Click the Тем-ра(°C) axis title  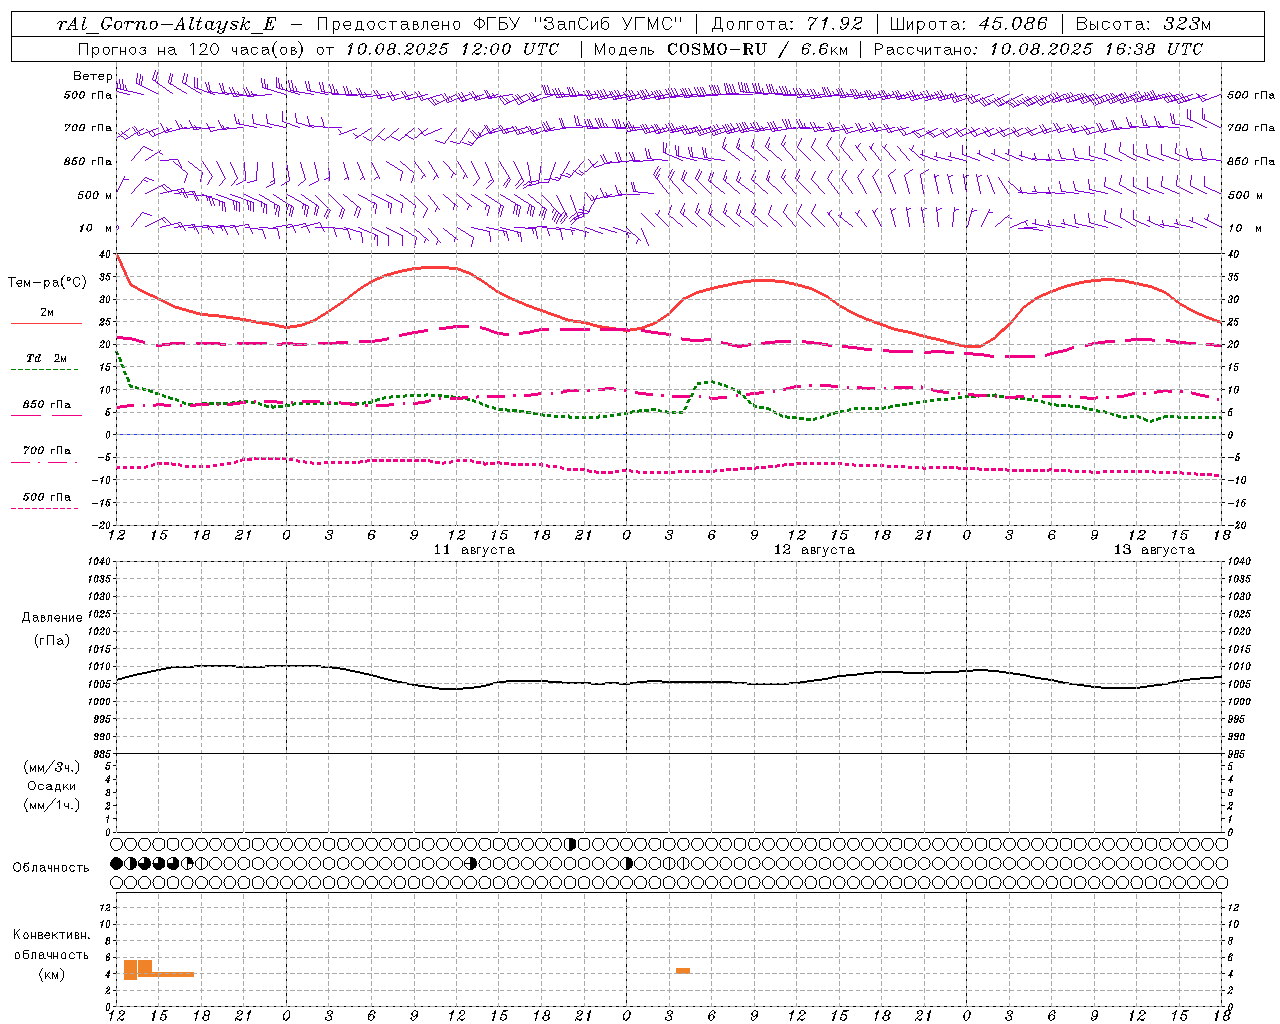47,282
